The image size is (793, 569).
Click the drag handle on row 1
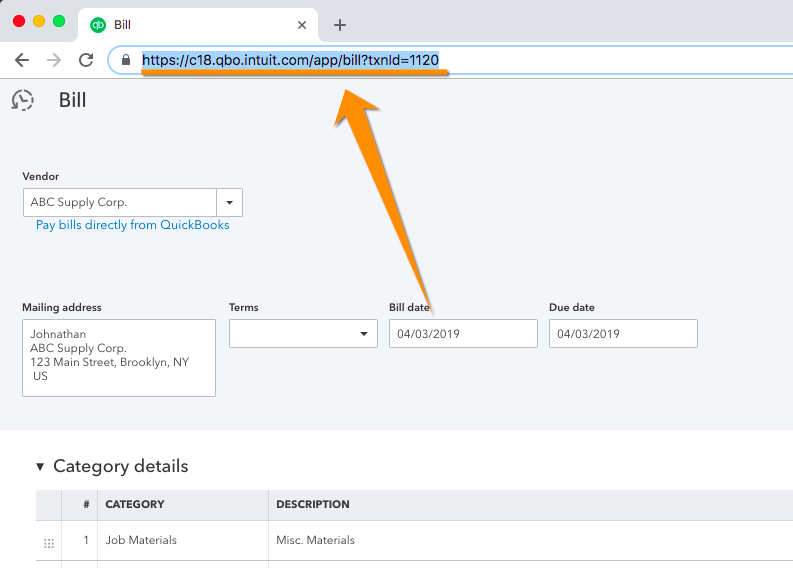pos(49,543)
